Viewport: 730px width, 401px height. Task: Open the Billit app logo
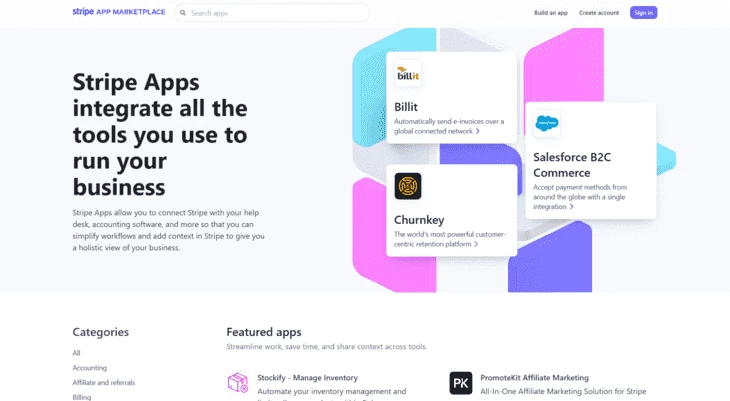pos(408,74)
